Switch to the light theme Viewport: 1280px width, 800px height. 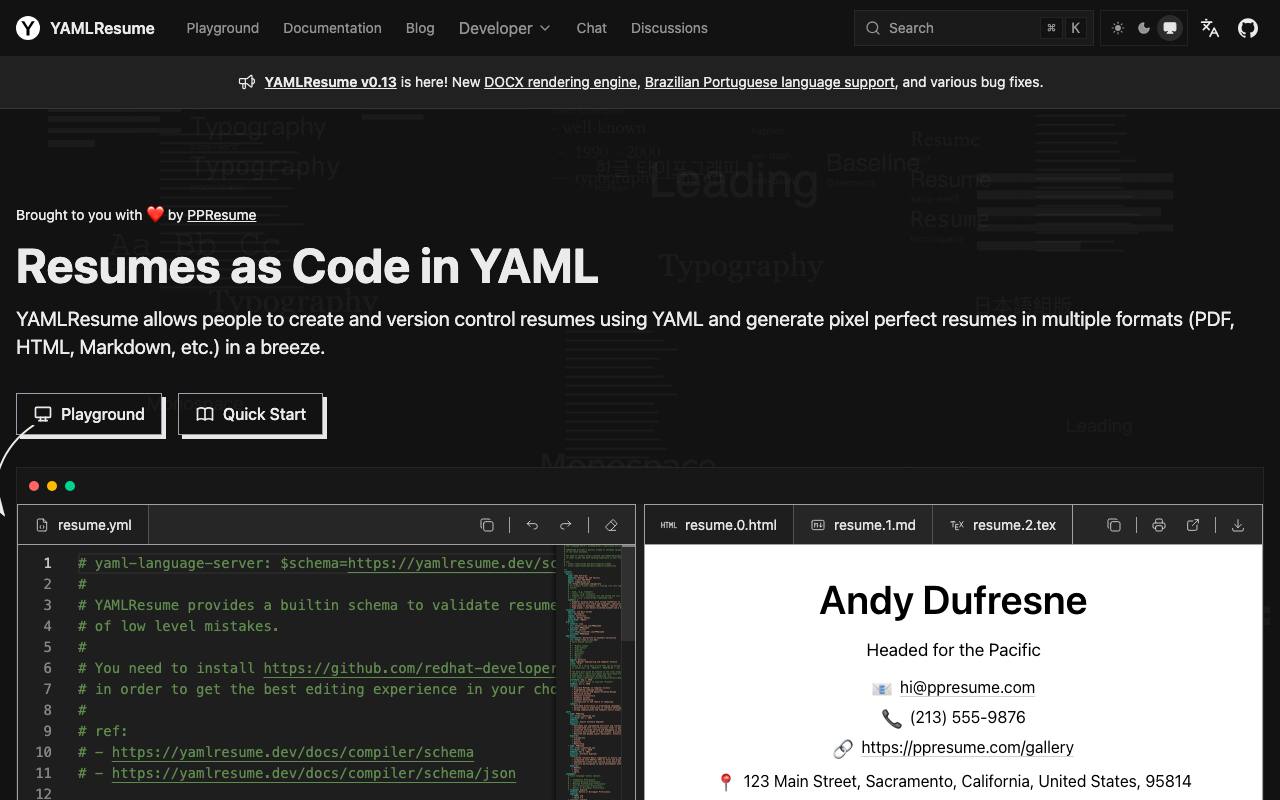coord(1118,28)
